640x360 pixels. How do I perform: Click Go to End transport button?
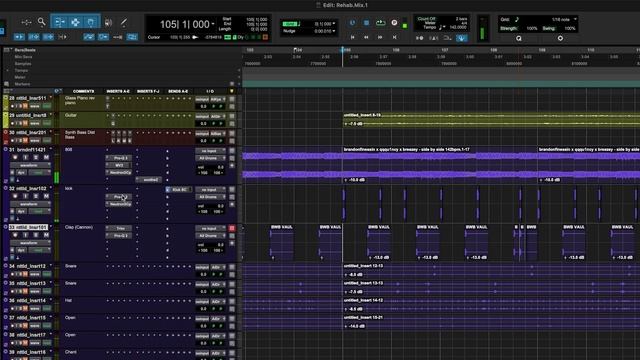click(x=394, y=37)
